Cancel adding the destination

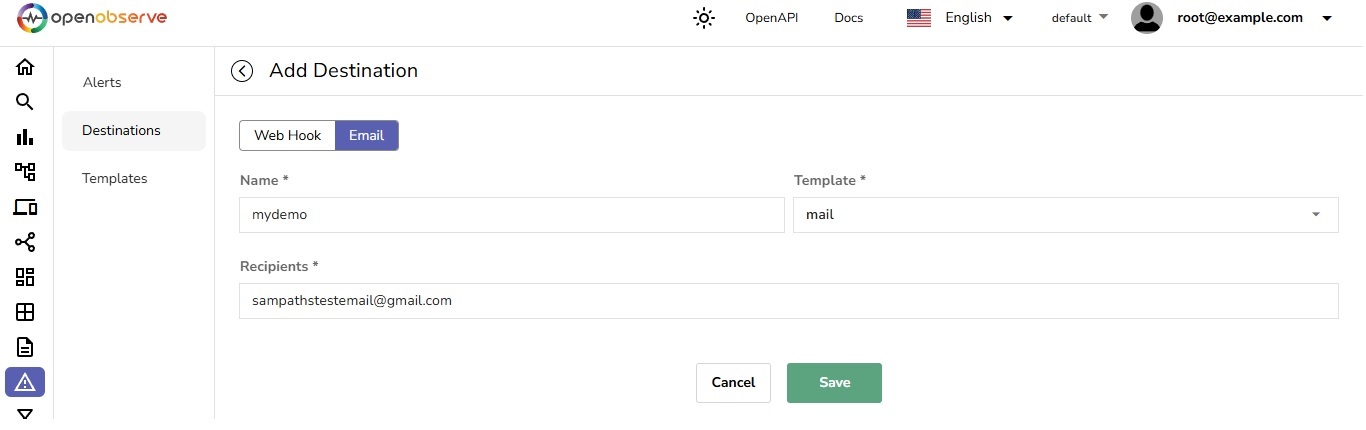(x=733, y=383)
